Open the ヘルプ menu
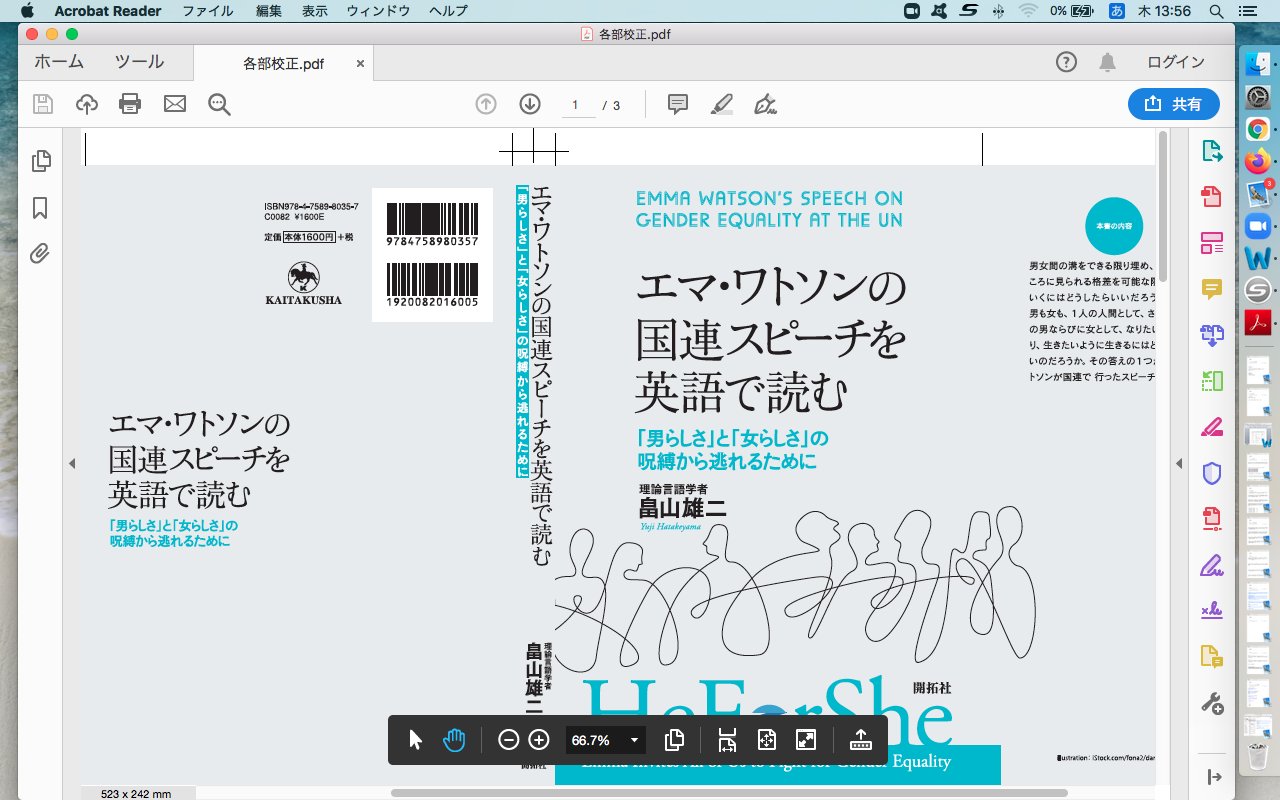 [x=447, y=11]
